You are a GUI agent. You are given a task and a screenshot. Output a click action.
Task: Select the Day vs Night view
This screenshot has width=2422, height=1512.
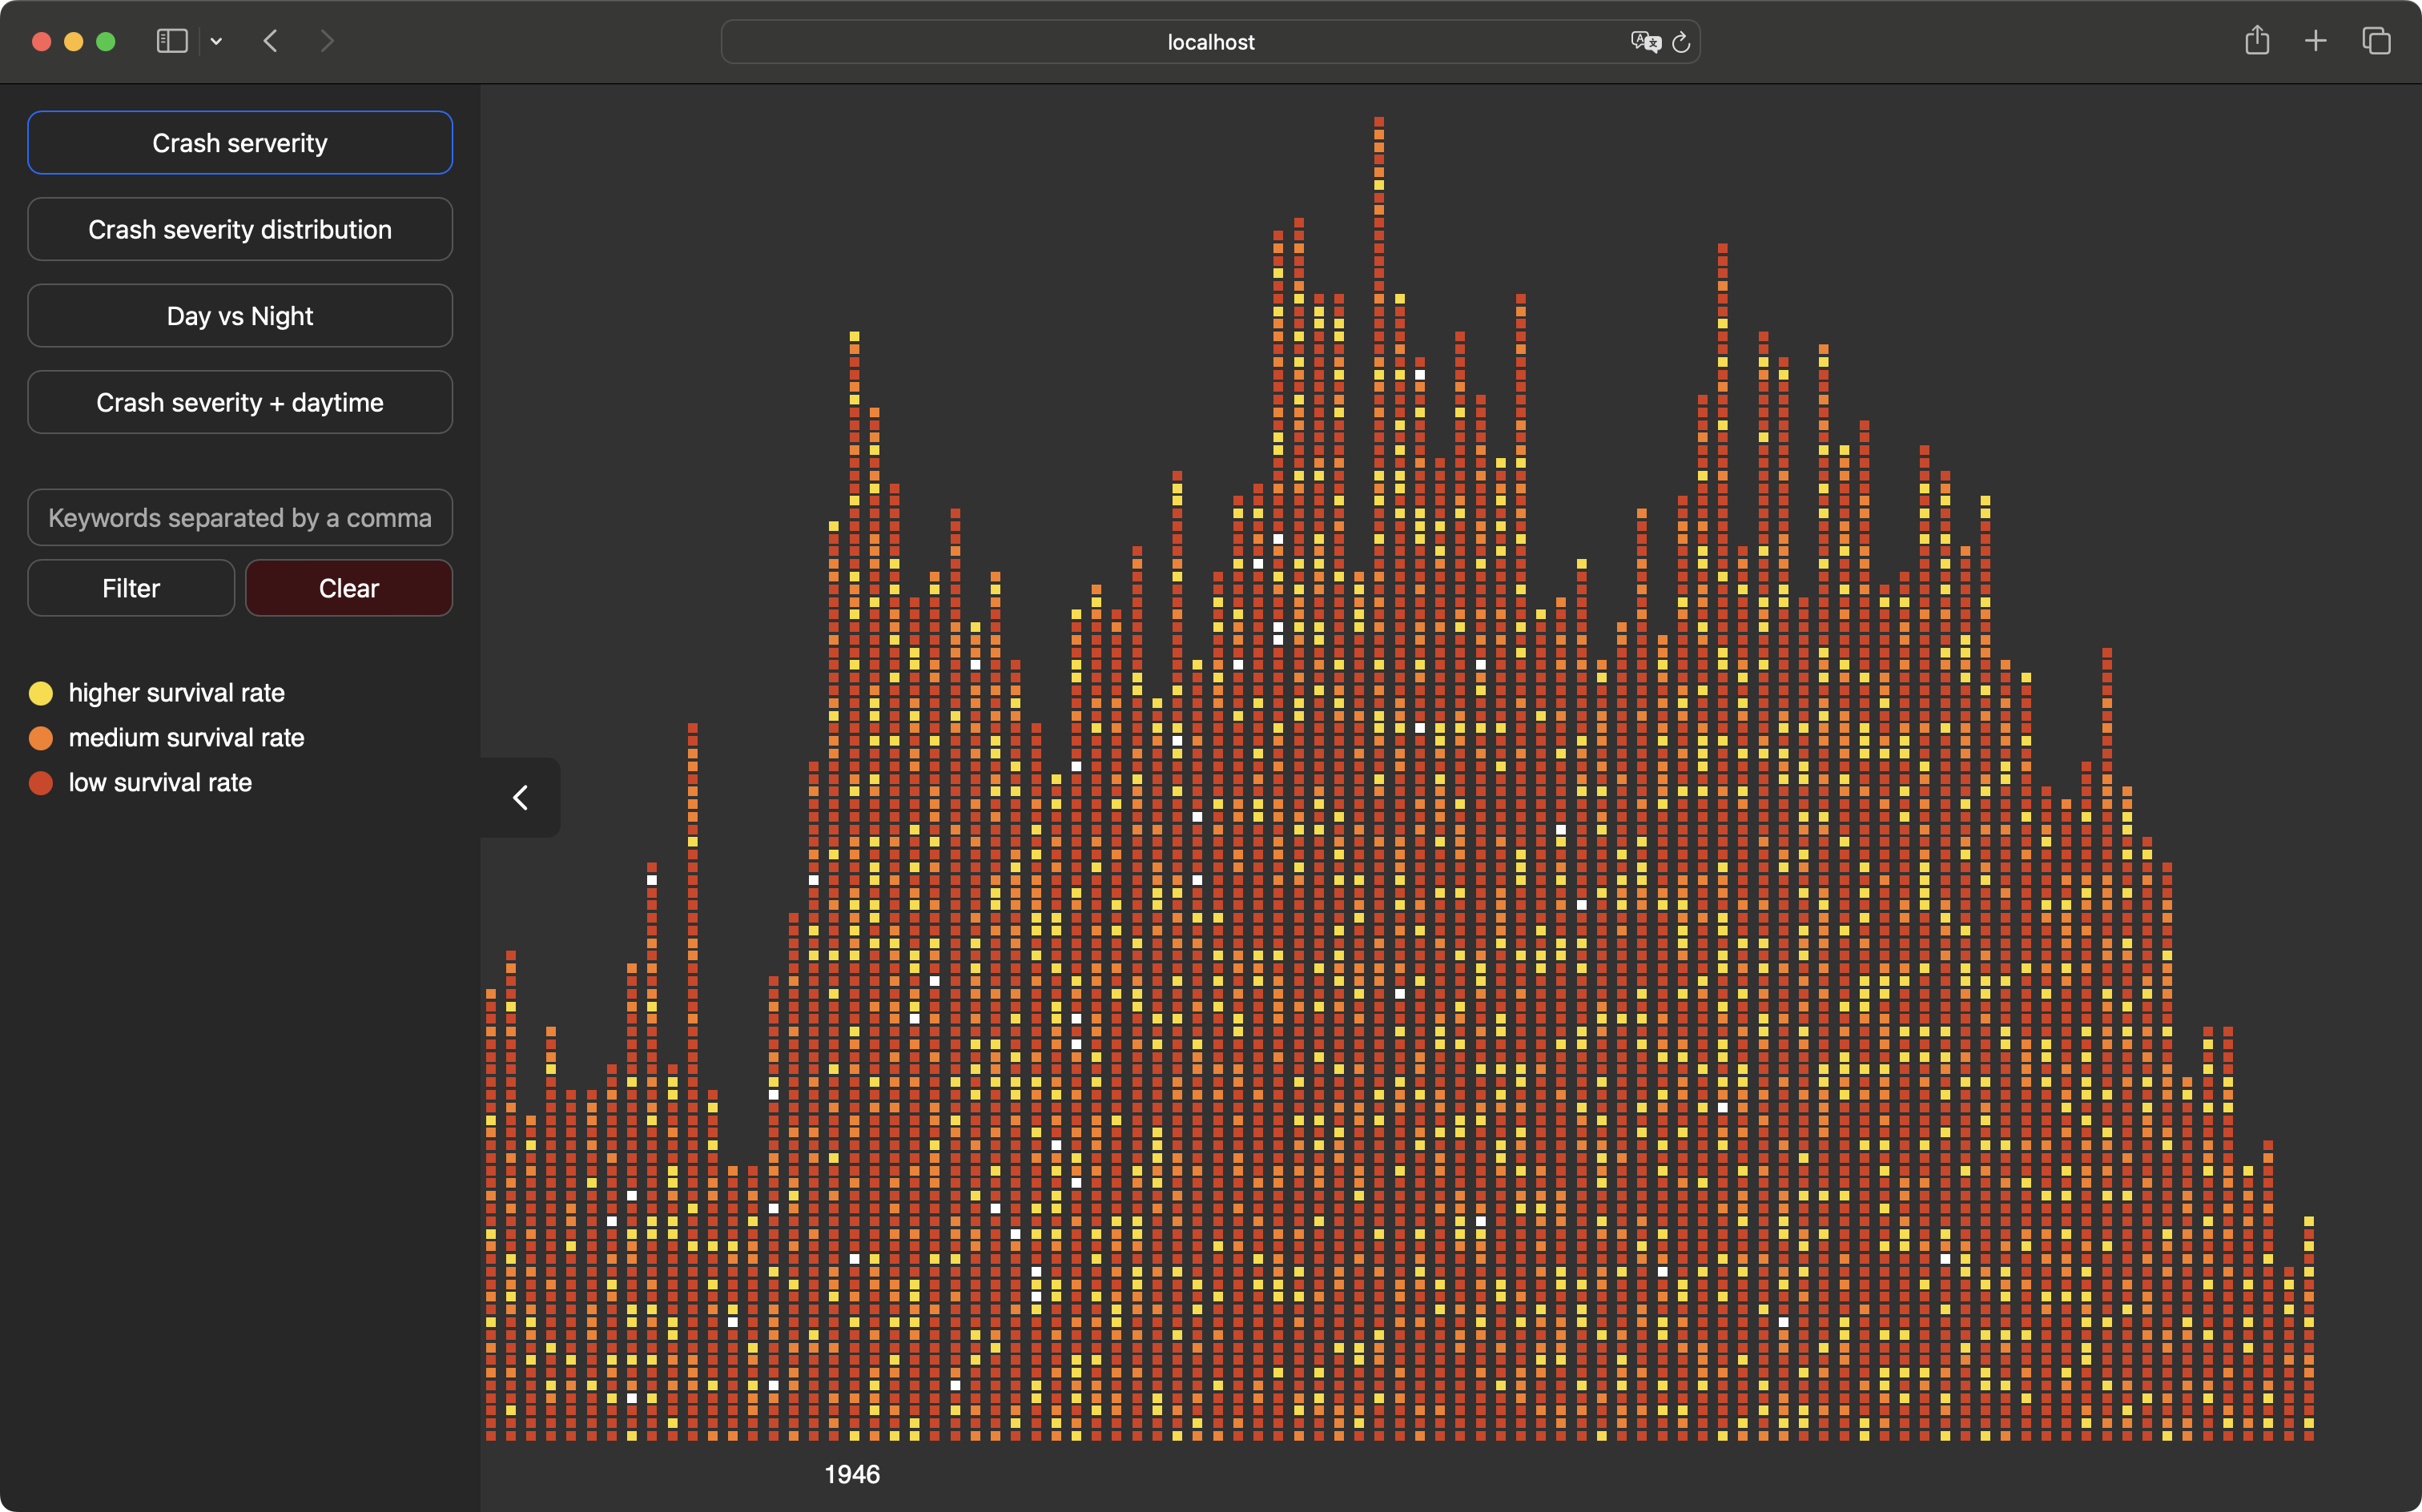click(x=240, y=316)
